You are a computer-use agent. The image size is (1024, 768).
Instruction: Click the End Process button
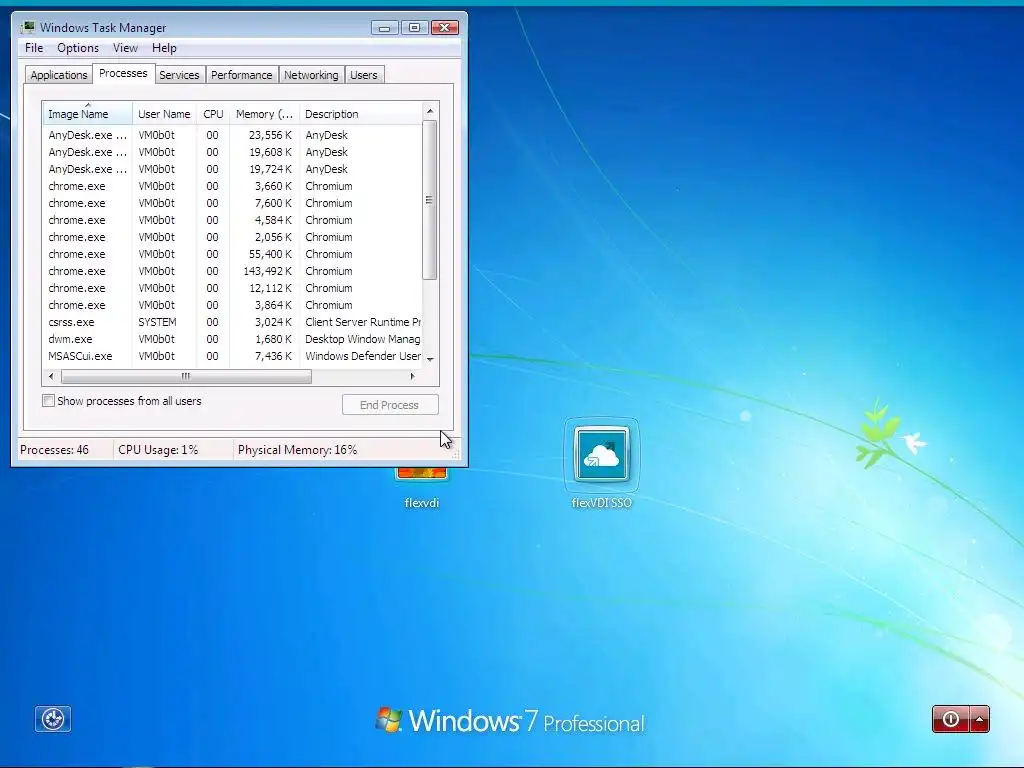click(390, 405)
